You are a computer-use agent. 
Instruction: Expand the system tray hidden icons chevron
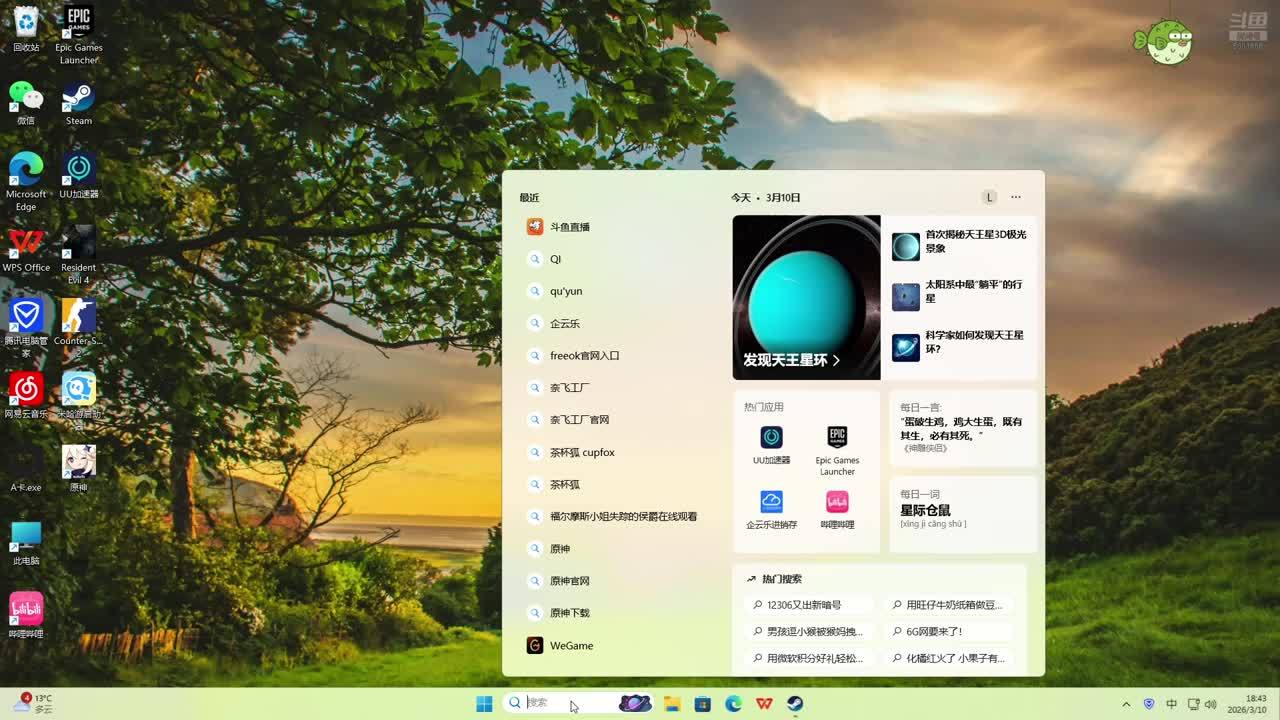pyautogui.click(x=1126, y=704)
